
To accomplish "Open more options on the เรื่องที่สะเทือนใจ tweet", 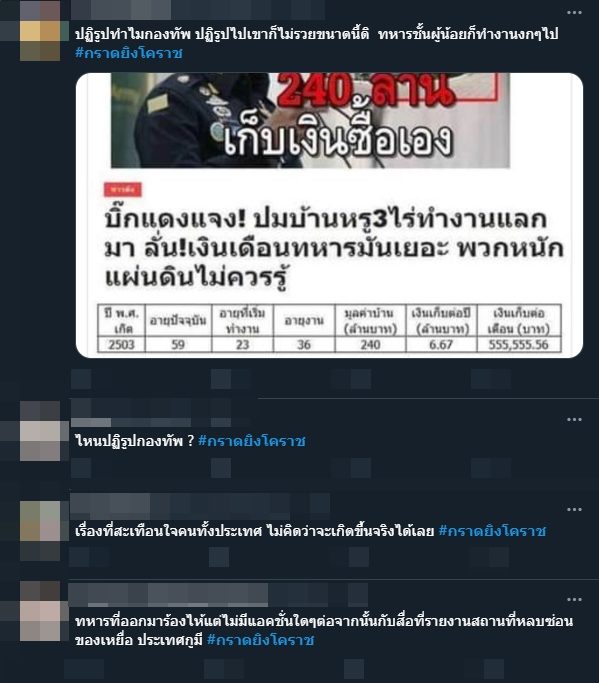I will point(574,510).
